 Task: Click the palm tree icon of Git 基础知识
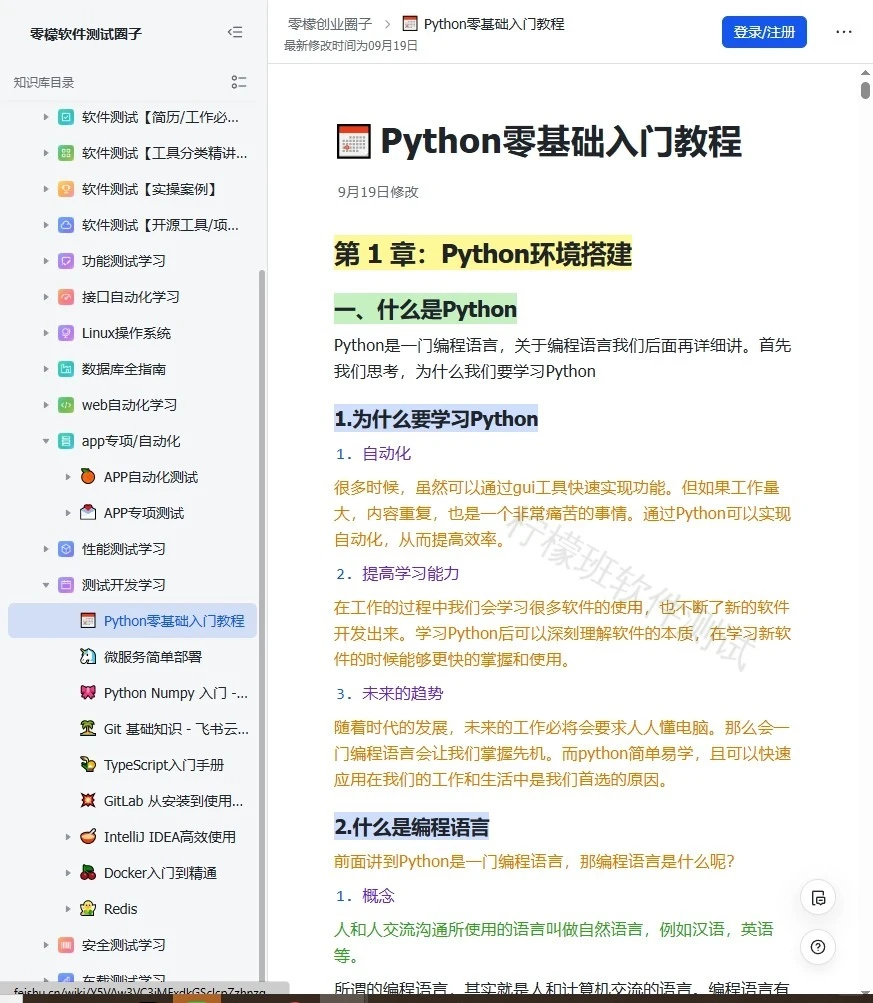click(88, 729)
